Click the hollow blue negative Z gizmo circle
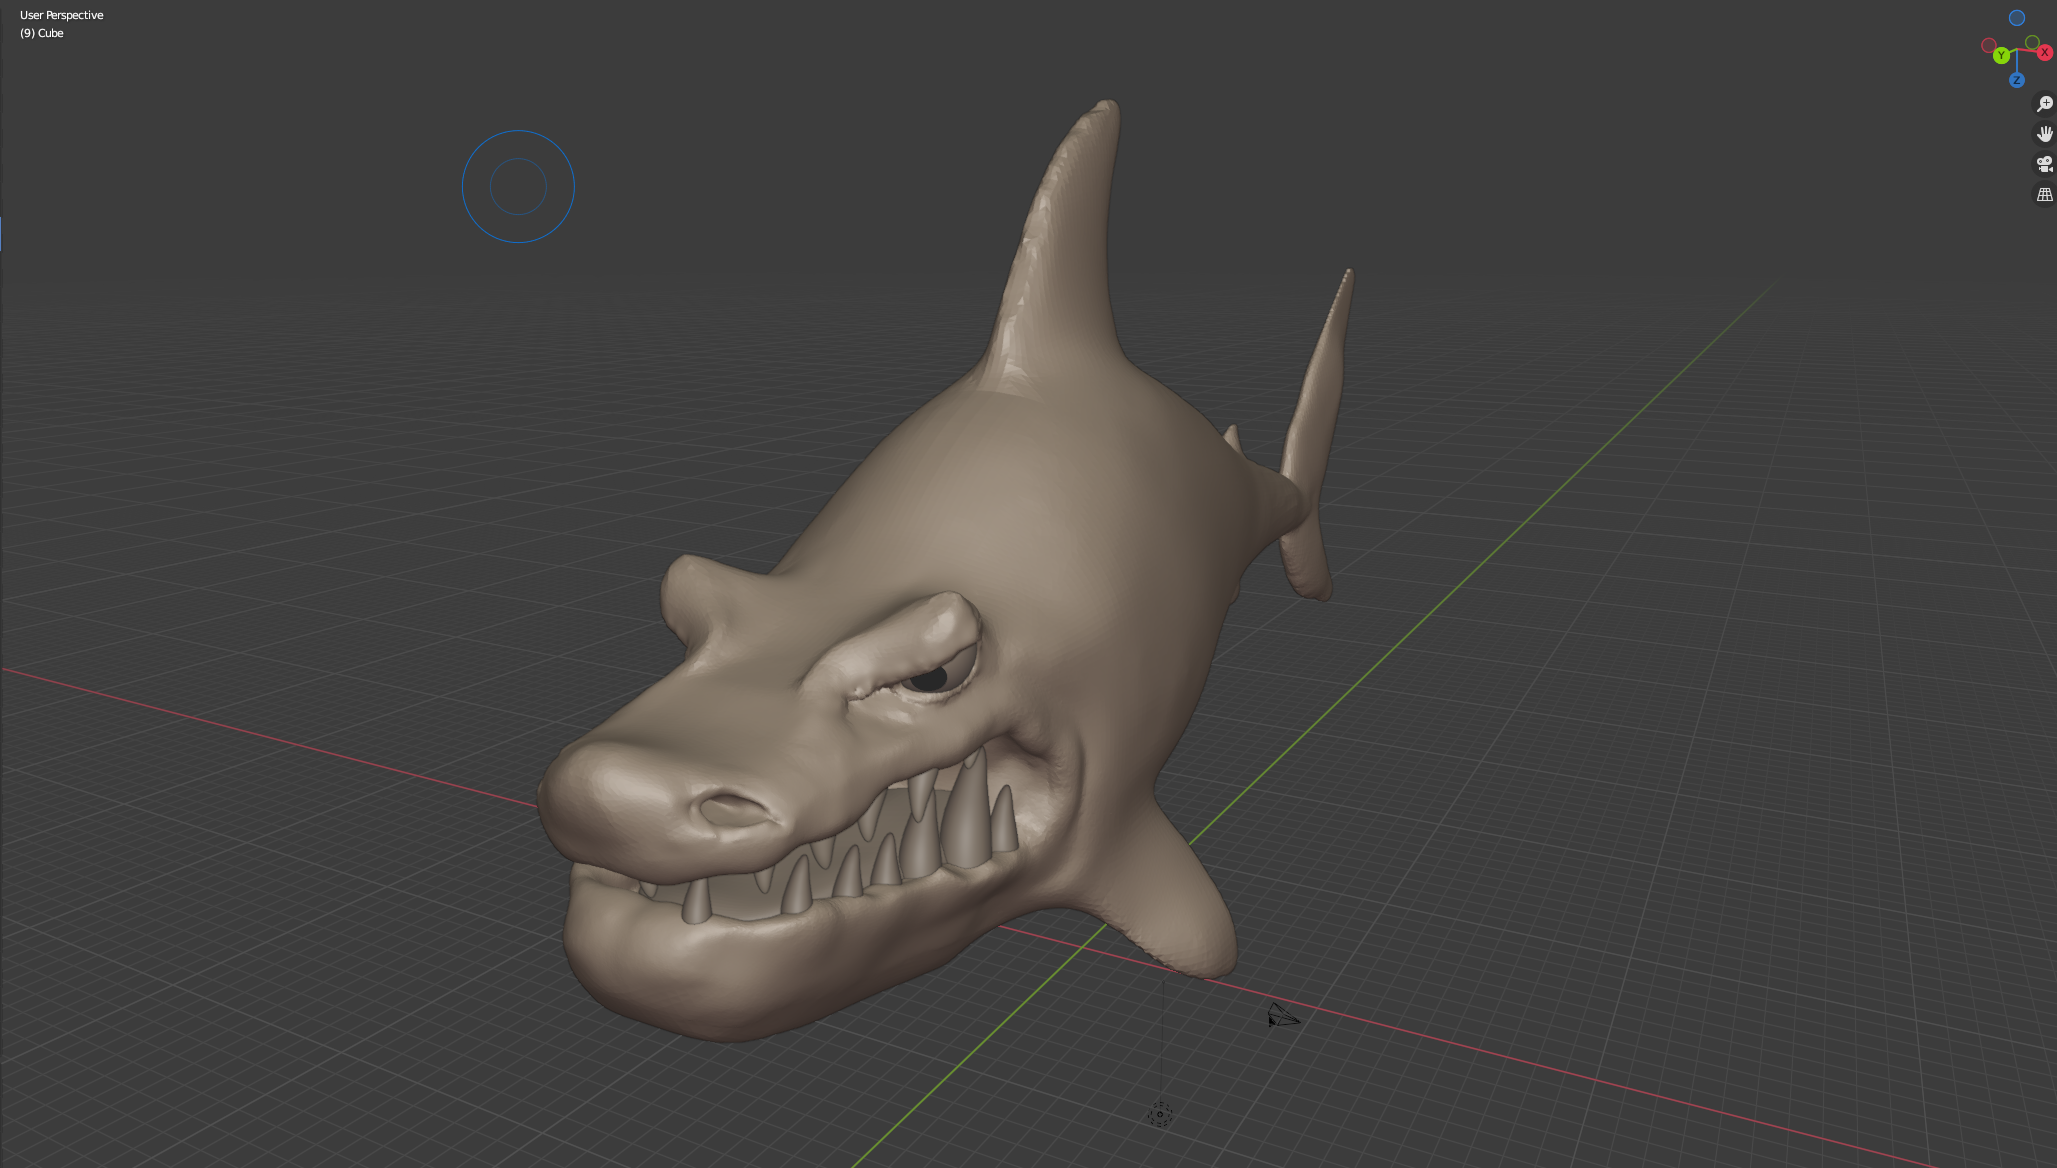 pos(2017,18)
